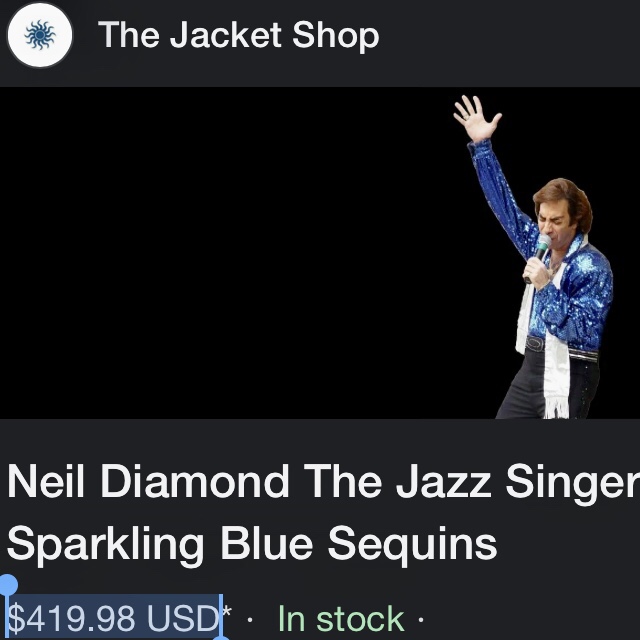Open The Jacket Shop sun logo icon

(x=40, y=36)
